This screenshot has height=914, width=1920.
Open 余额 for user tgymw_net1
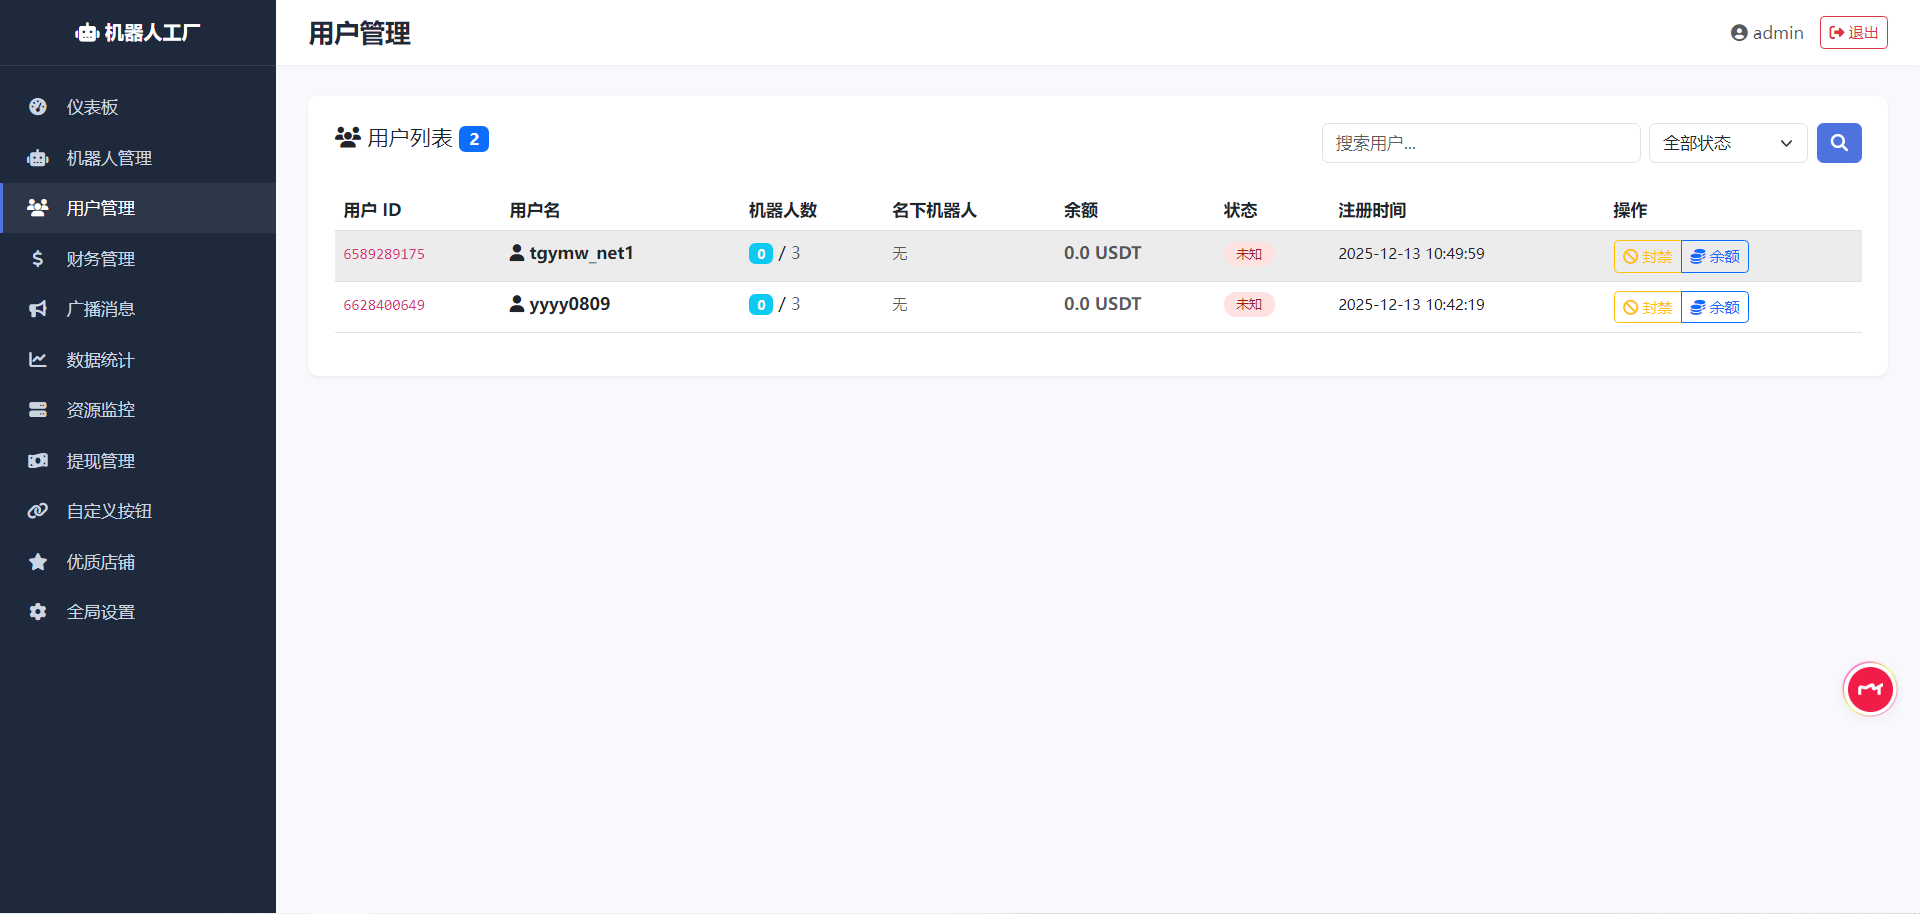pyautogui.click(x=1714, y=257)
